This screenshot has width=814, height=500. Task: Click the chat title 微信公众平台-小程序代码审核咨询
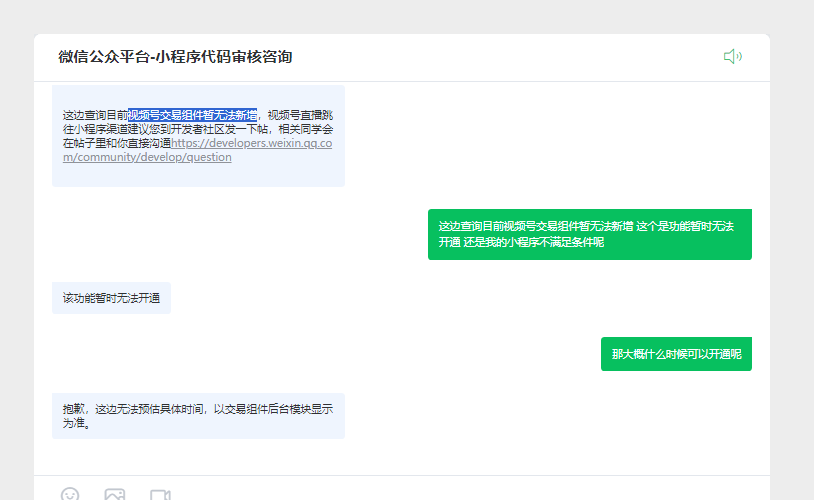pos(175,57)
